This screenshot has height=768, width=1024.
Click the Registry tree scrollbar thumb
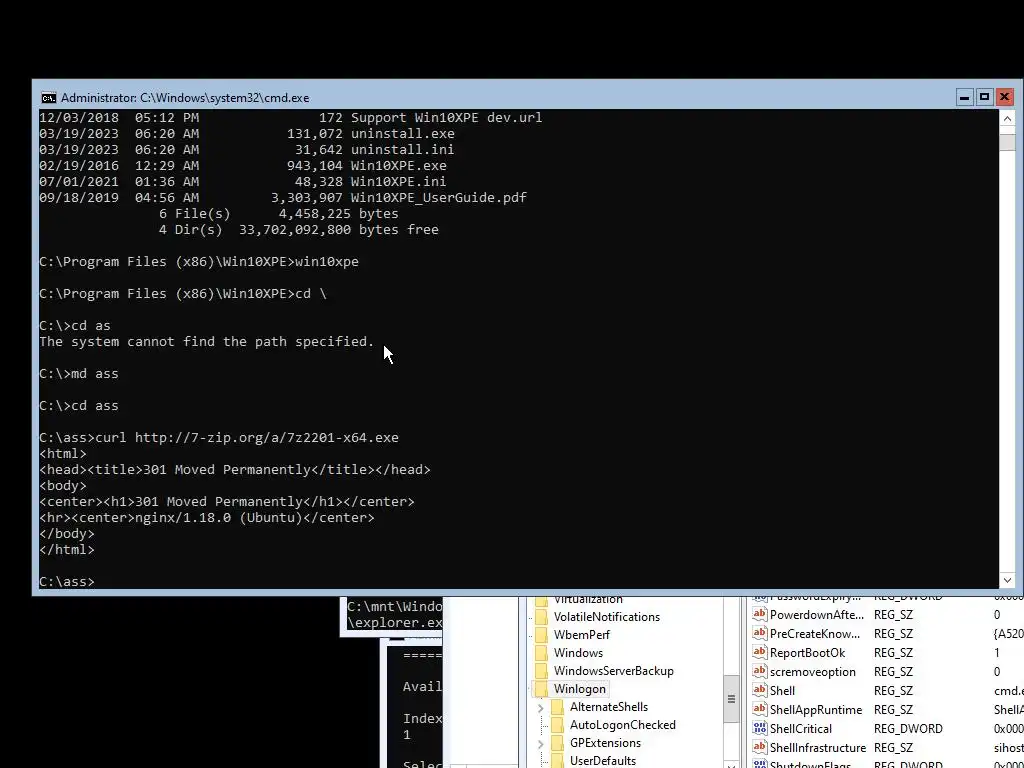coord(731,699)
